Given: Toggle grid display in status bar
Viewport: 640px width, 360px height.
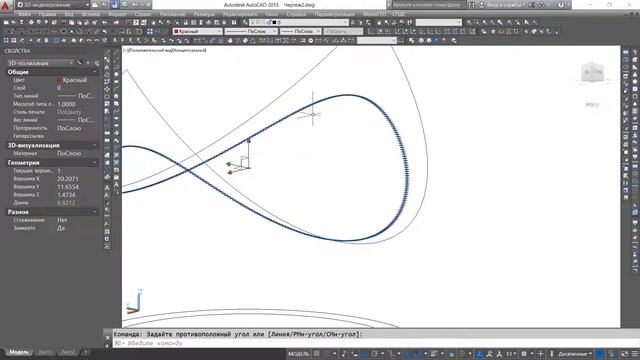Looking at the screenshot, I should click(x=317, y=353).
